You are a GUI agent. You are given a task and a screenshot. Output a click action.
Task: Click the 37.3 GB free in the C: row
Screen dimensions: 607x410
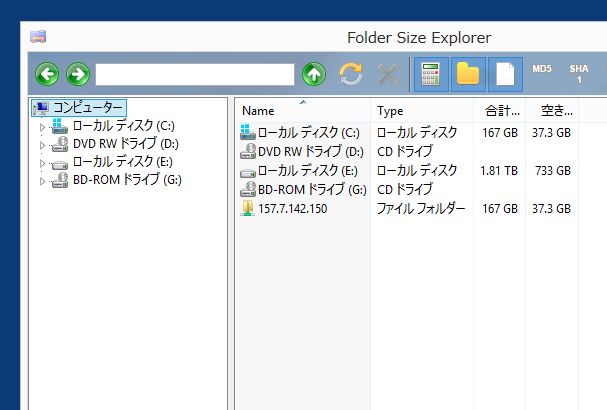(551, 133)
